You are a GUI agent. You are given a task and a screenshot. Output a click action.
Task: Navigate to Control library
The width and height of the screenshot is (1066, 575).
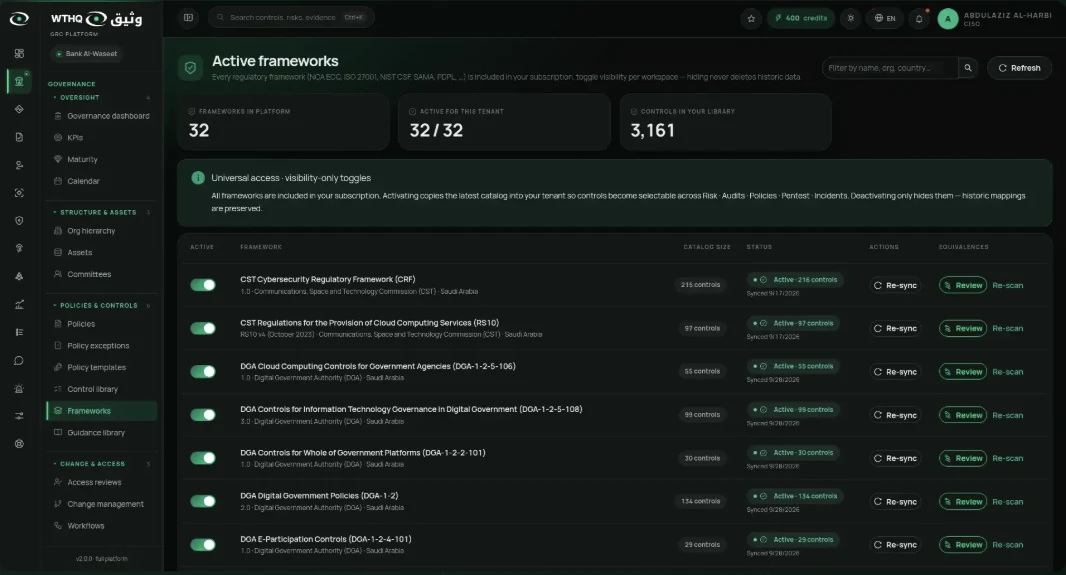102,389
